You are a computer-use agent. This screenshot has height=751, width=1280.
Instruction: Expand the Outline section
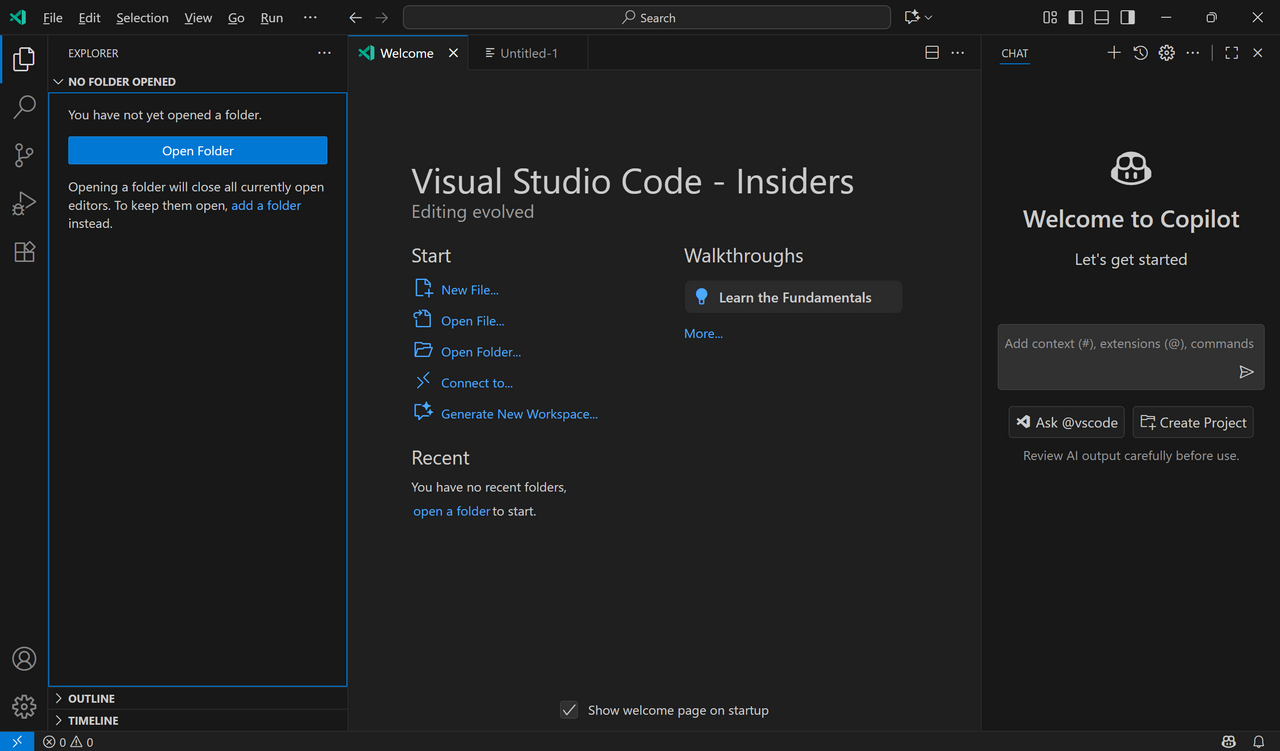click(198, 698)
